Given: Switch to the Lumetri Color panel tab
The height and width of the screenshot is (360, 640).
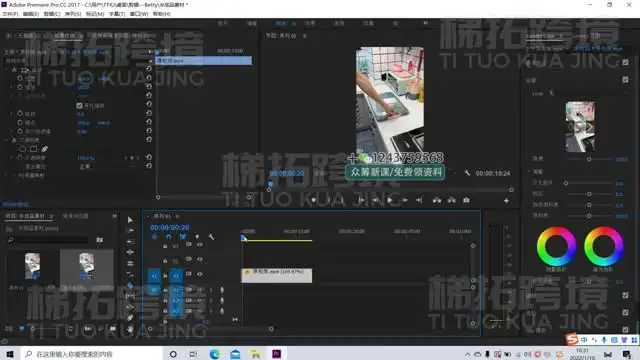Looking at the screenshot, I should coord(540,36).
